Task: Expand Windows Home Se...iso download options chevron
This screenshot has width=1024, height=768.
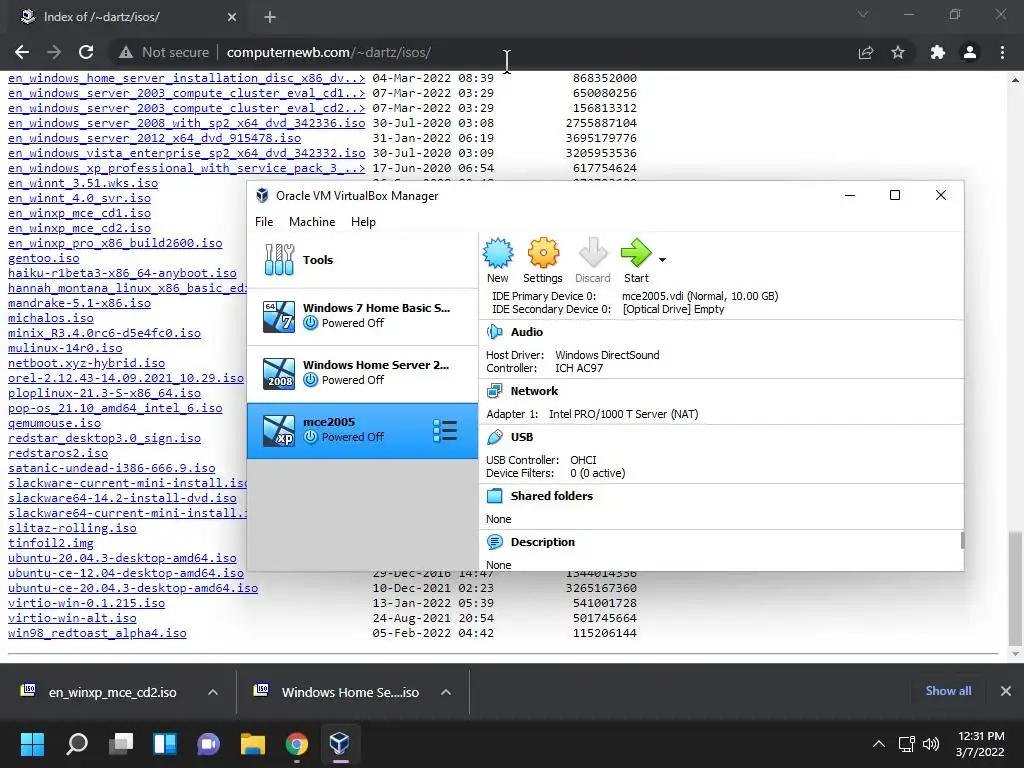Action: pos(446,692)
